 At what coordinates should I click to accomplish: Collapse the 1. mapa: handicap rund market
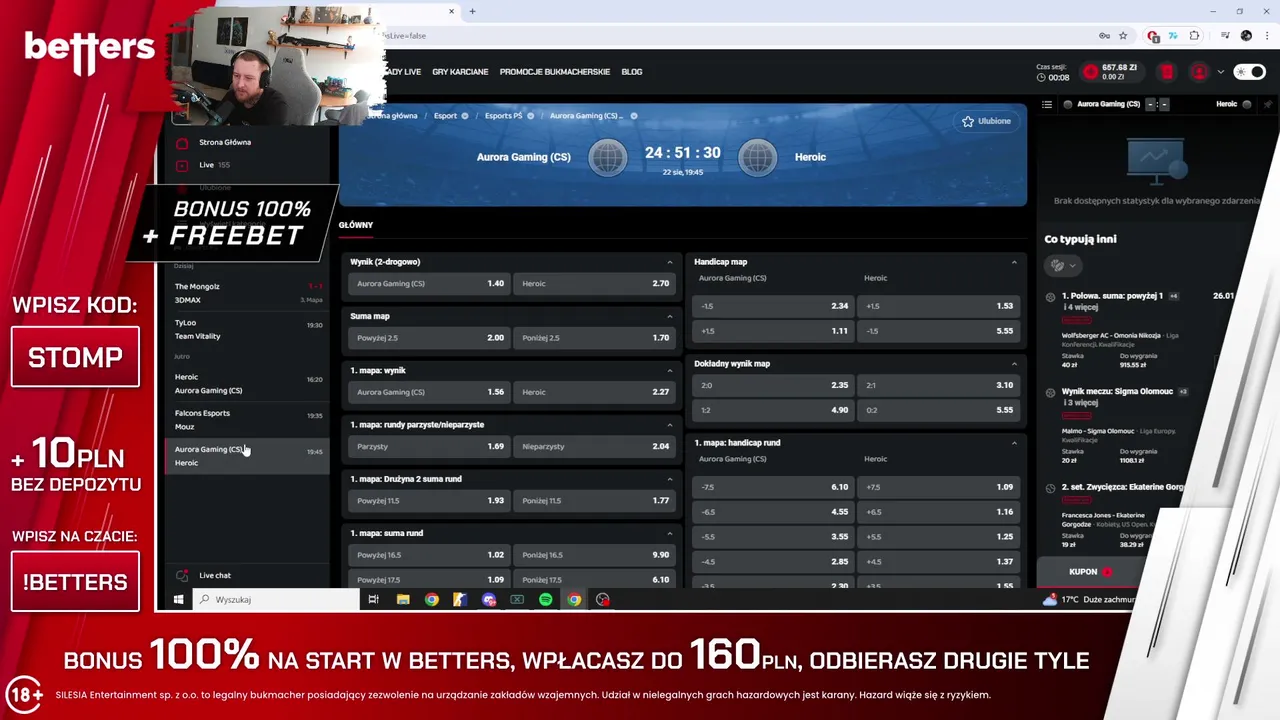1014,442
